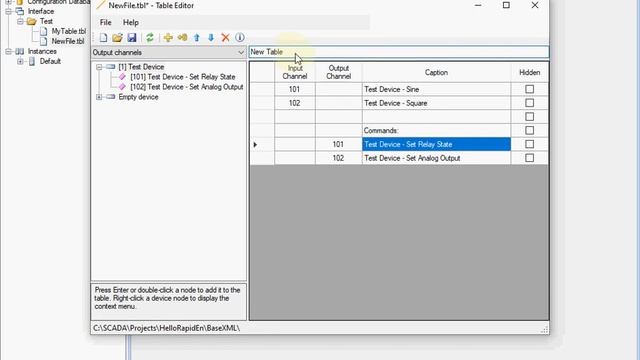Screen dimensions: 640x360
Task: Toggle Hidden for Set Relay State row
Action: pos(529,144)
